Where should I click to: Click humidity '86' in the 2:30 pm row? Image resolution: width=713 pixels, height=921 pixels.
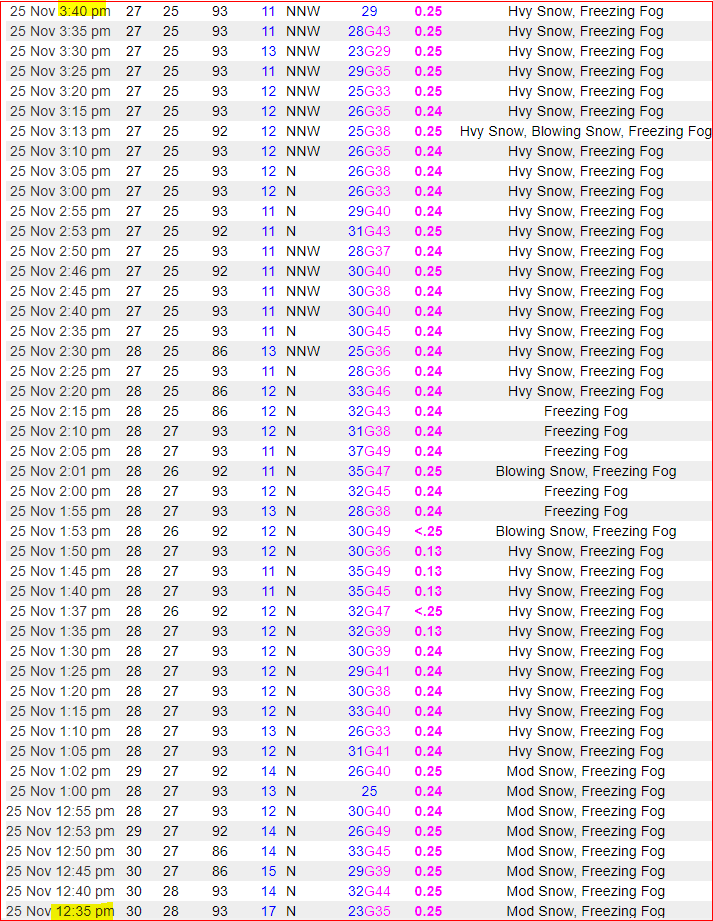pyautogui.click(x=220, y=351)
